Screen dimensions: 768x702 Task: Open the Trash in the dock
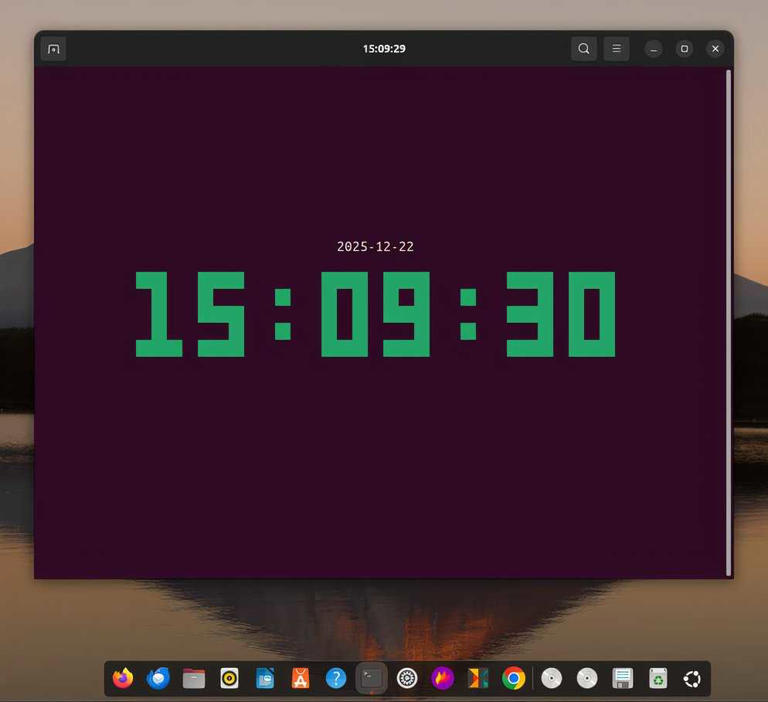[658, 678]
